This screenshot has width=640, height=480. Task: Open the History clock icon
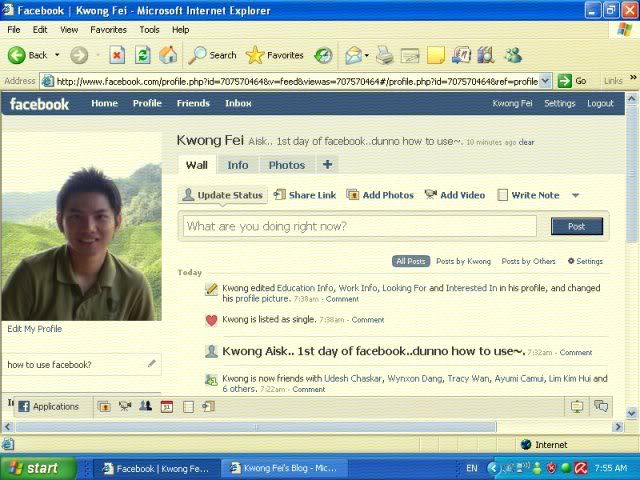[323, 55]
